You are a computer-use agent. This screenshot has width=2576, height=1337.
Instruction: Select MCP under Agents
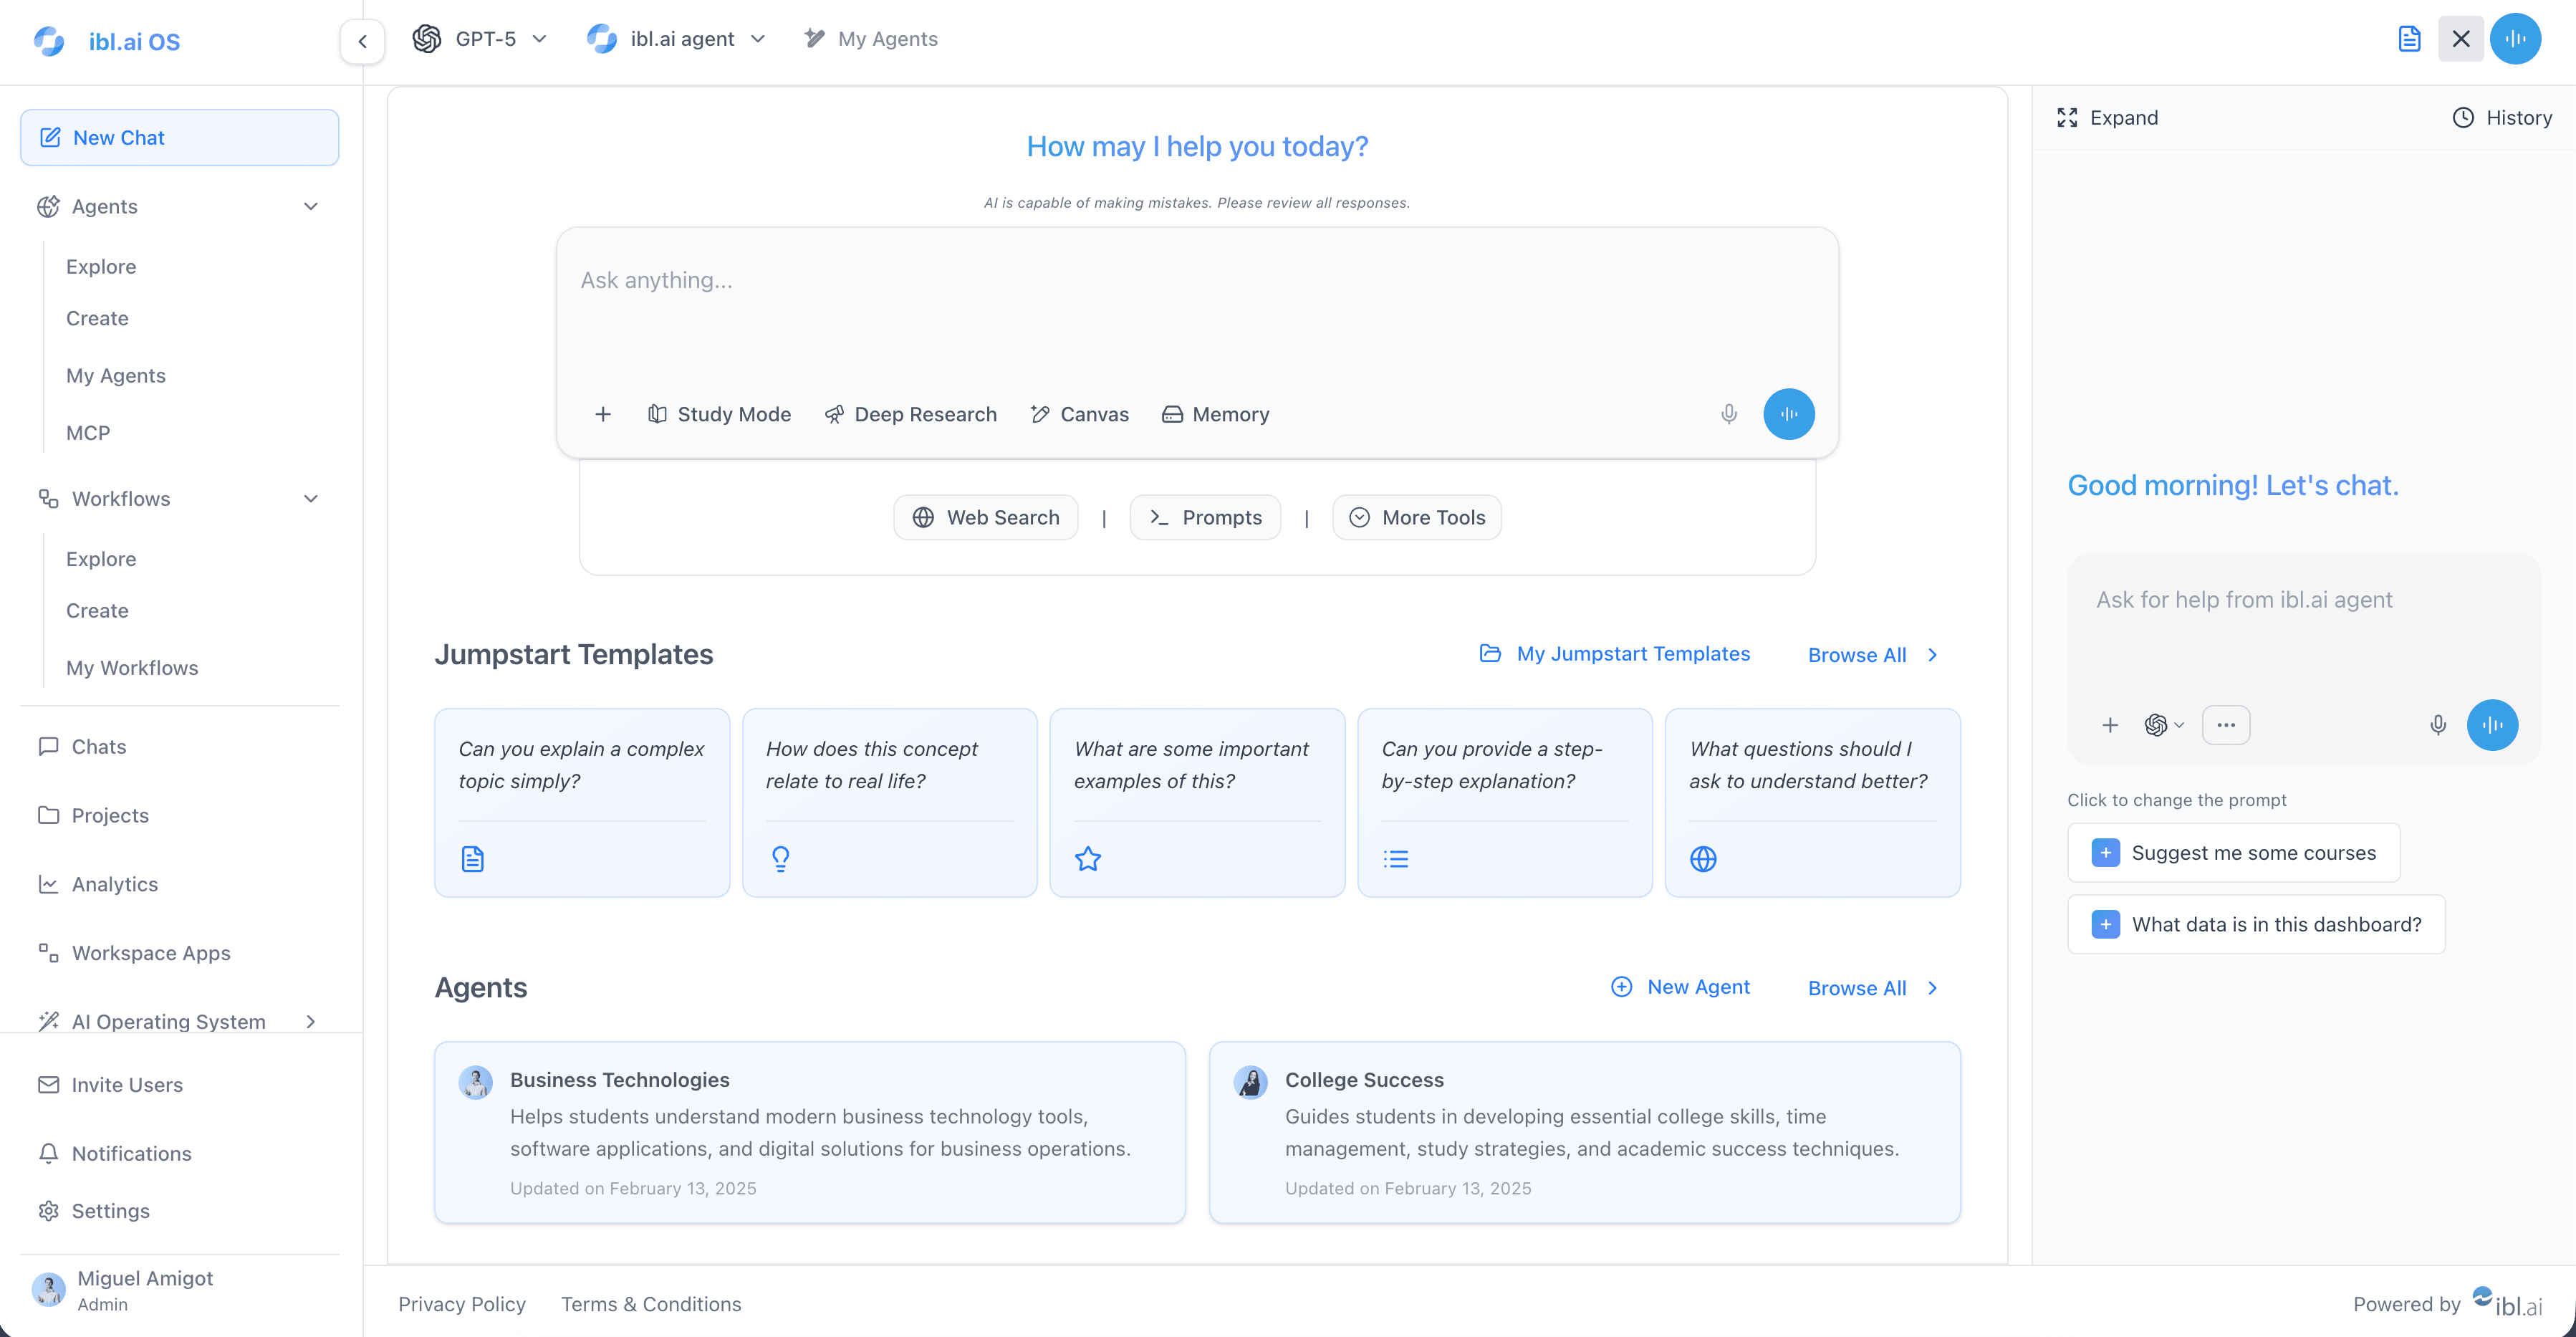(x=88, y=432)
